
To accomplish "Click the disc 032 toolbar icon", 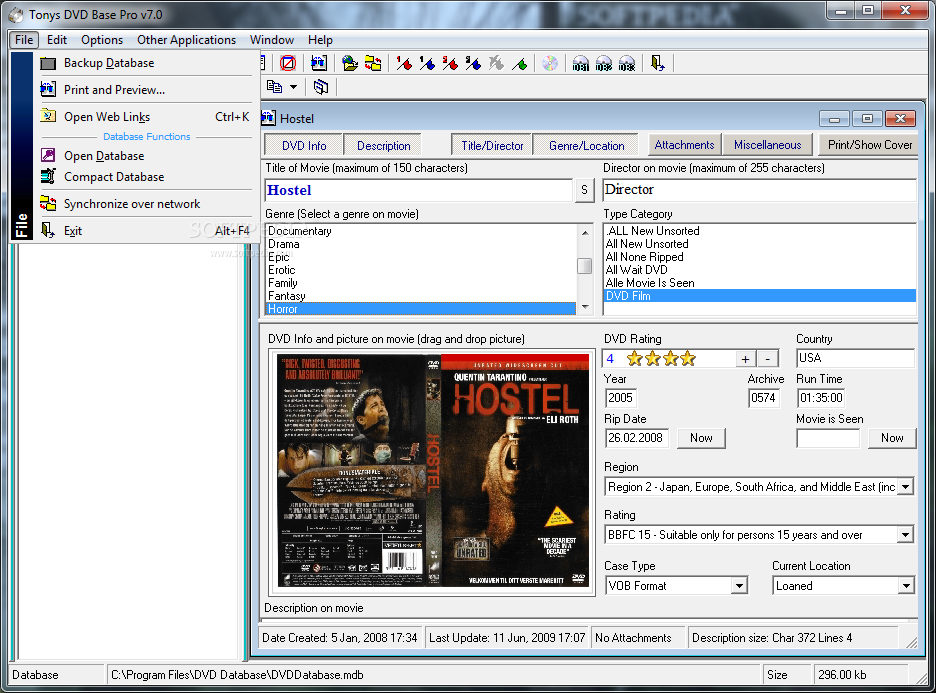I will [x=604, y=63].
